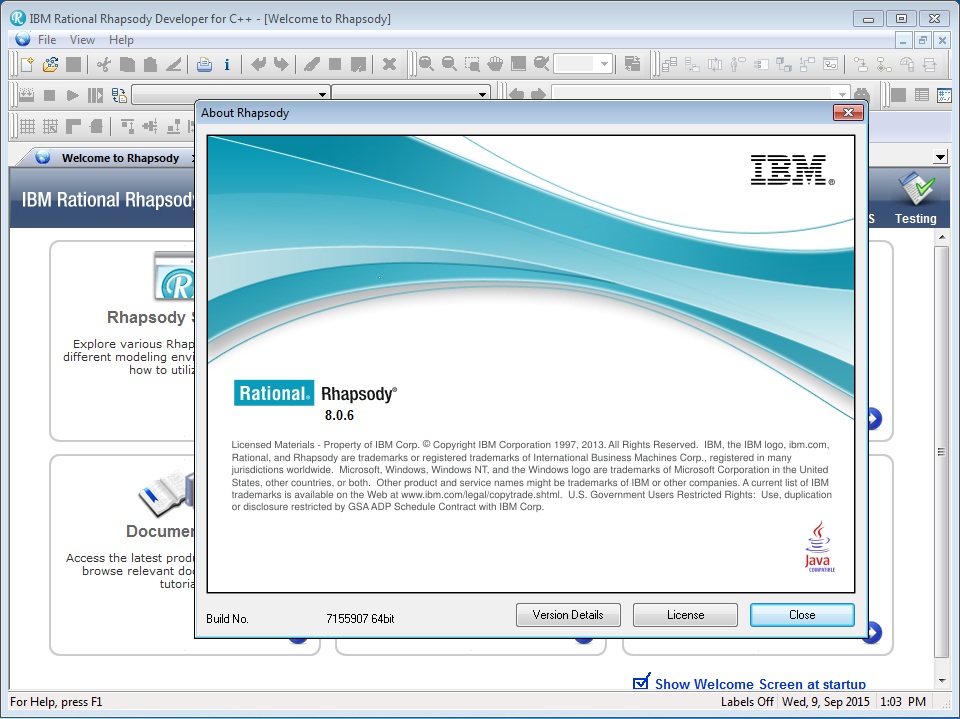The width and height of the screenshot is (960, 719).
Task: Click the Zoom Out magnifier icon
Action: pyautogui.click(x=449, y=64)
